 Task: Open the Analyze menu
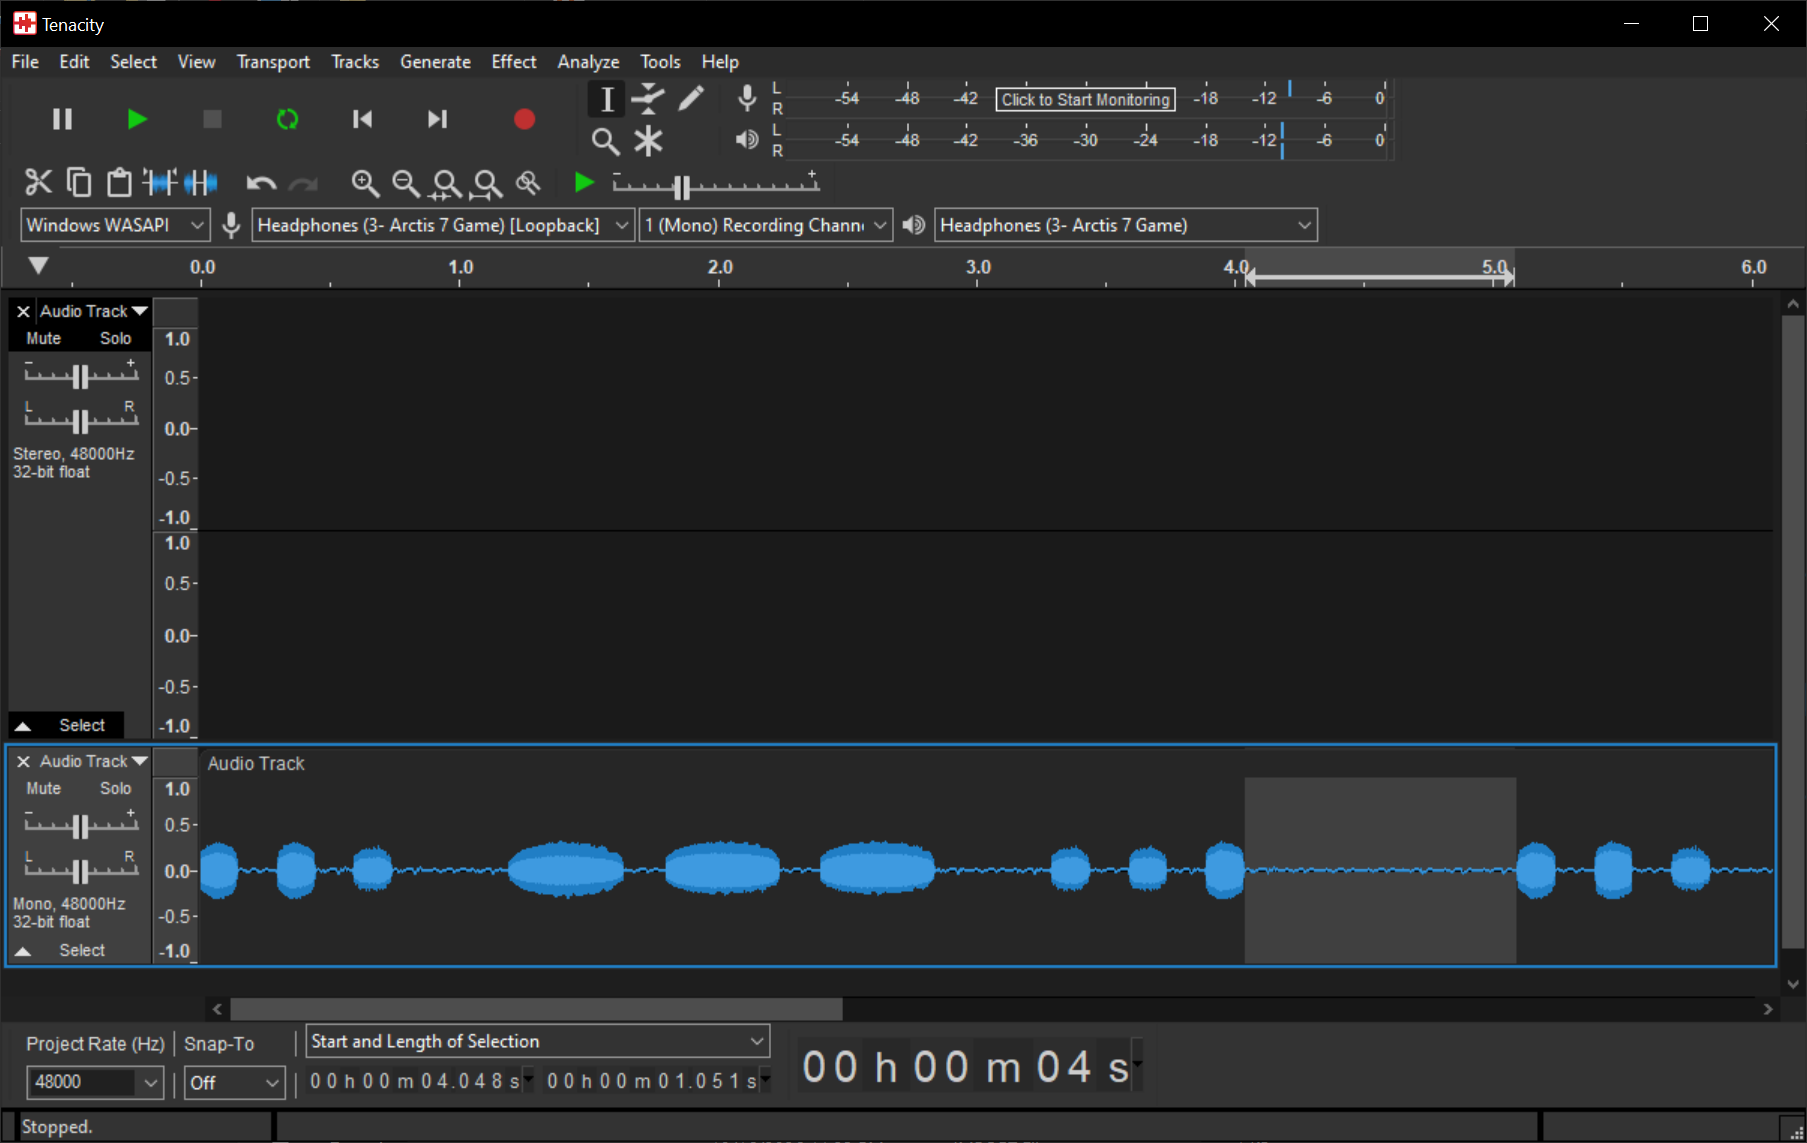588,62
